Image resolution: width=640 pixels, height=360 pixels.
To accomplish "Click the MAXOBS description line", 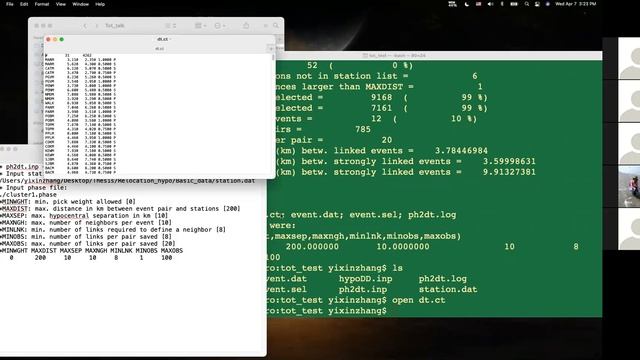I will 88,243.
